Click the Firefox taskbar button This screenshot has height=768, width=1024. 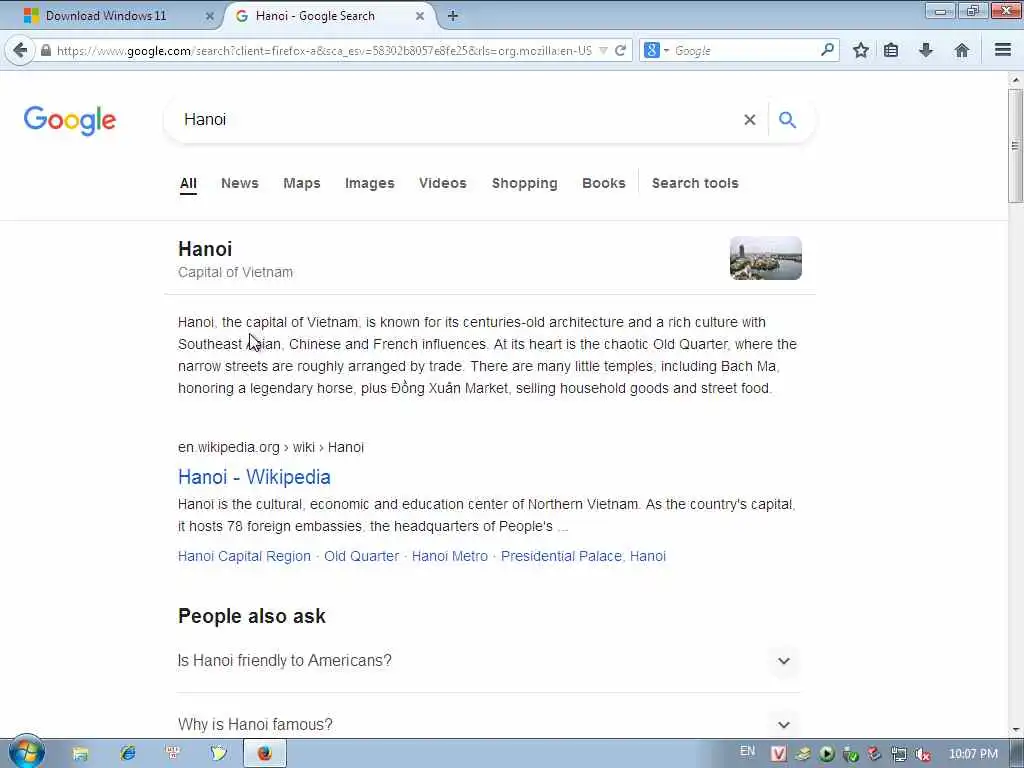pyautogui.click(x=264, y=753)
